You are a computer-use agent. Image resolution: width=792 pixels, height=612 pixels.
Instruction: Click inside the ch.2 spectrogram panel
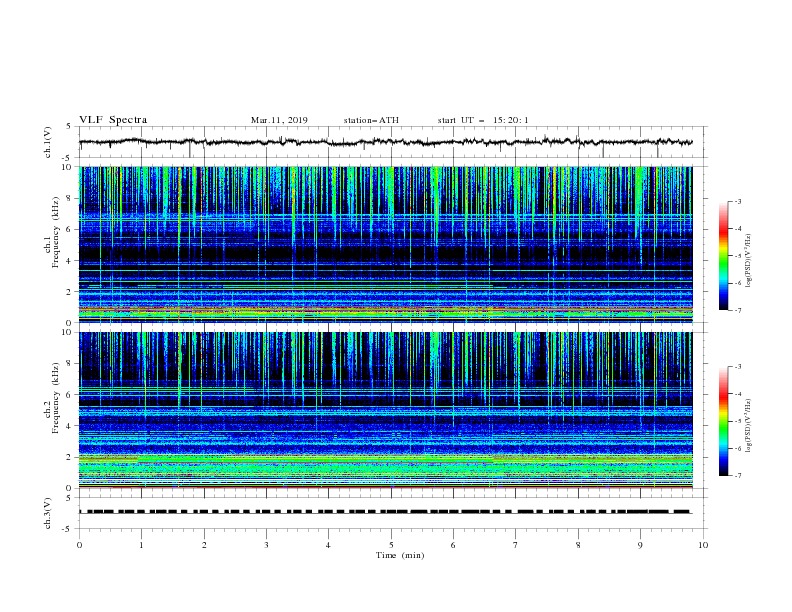pos(385,410)
